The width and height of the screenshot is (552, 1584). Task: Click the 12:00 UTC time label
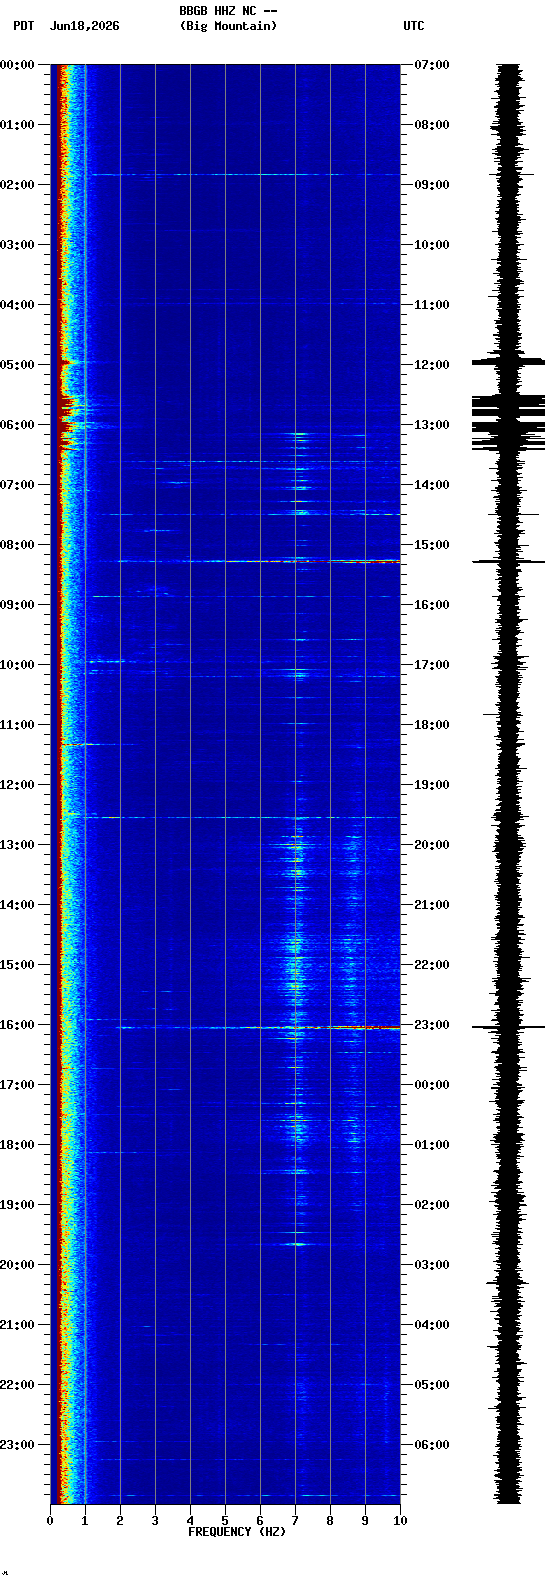click(x=432, y=365)
